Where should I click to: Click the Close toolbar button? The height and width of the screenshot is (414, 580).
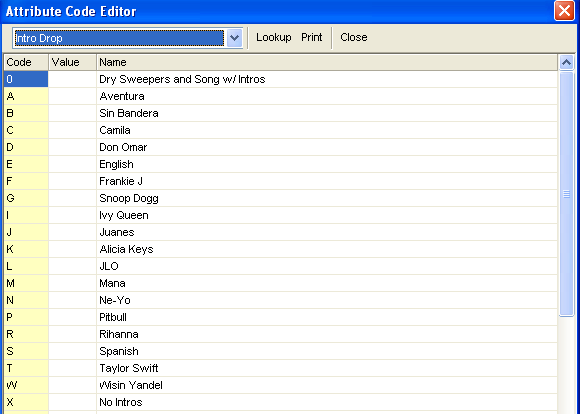[354, 37]
